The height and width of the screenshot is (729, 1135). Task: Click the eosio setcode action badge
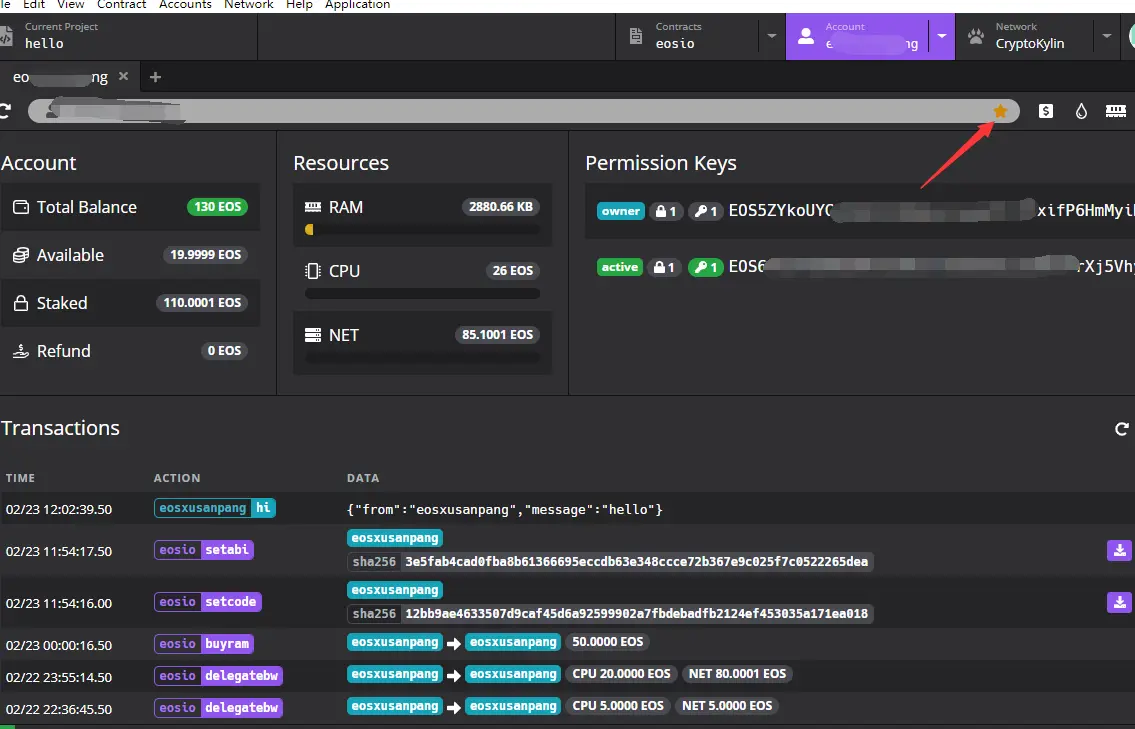208,602
